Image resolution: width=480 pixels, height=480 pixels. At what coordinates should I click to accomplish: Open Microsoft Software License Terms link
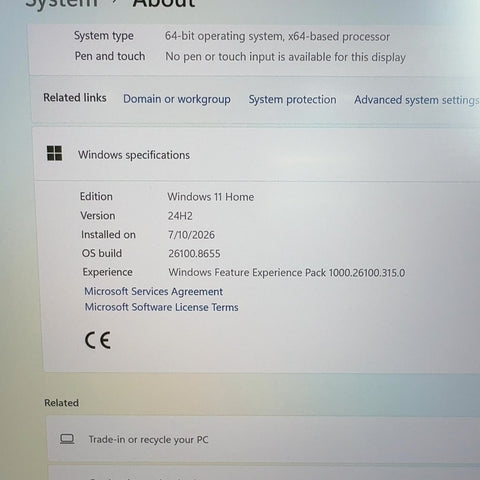pos(162,307)
